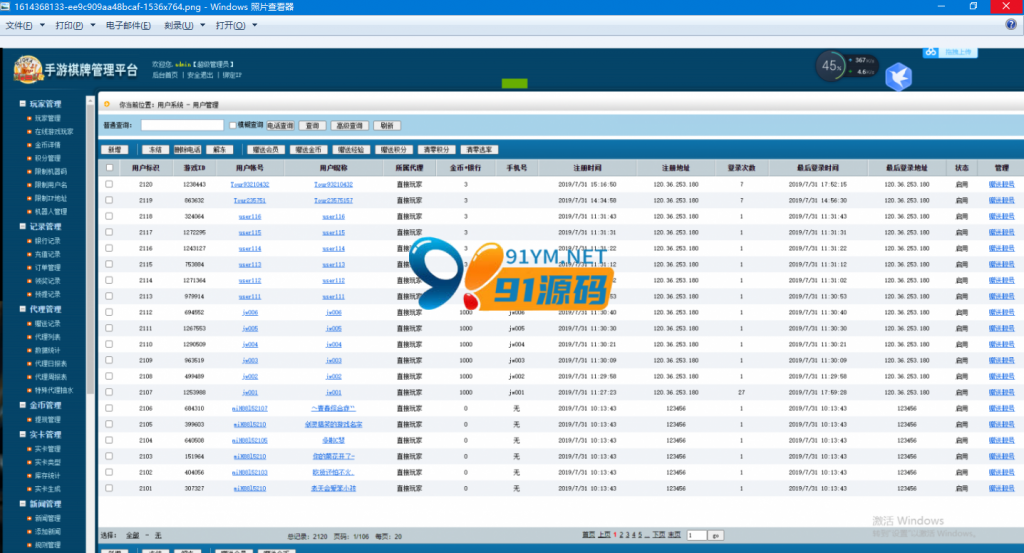1024x553 pixels.
Task: Click the orange location arrow icon
Action: point(107,104)
